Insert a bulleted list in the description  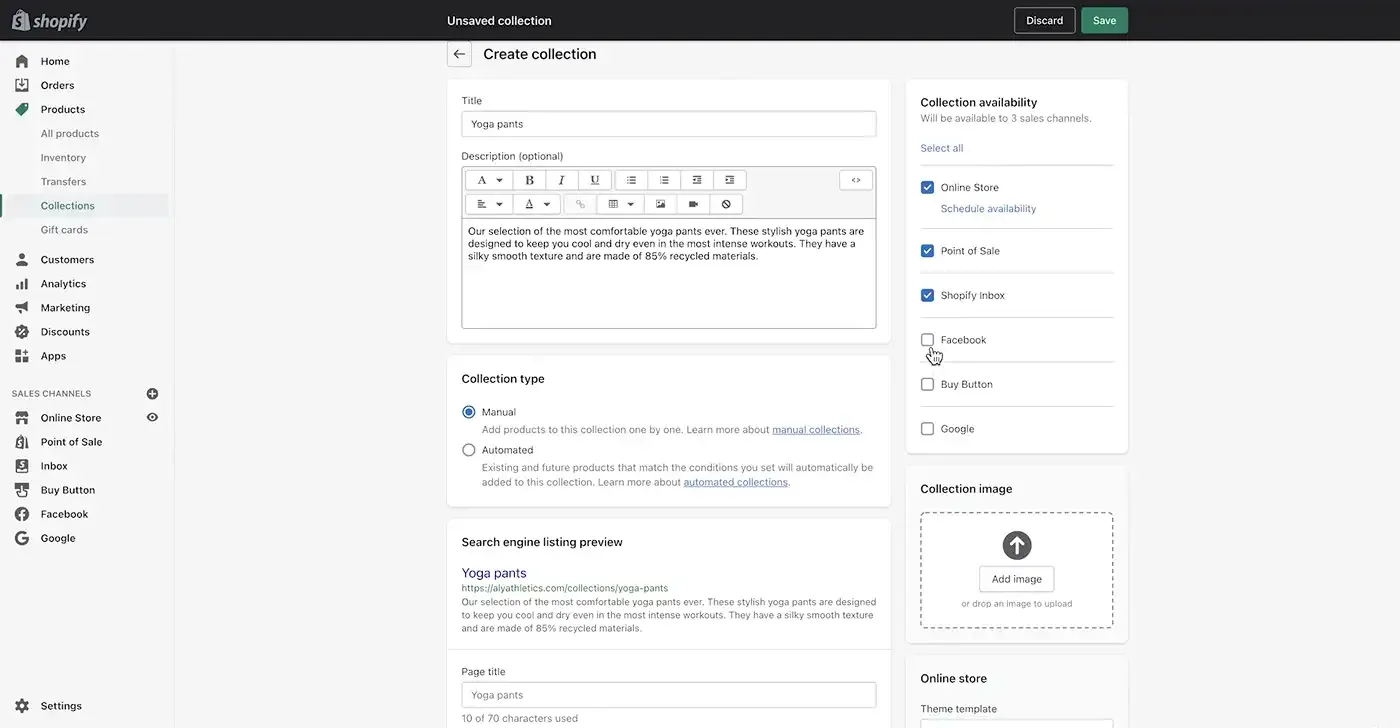629,179
